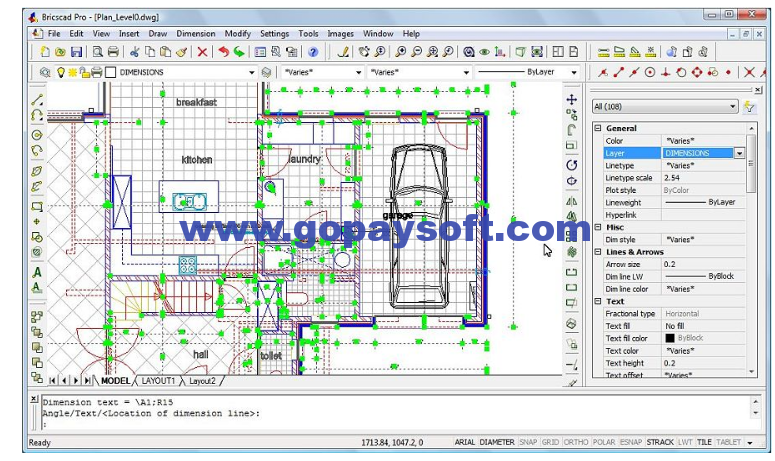Redo with the green curved arrow
Image resolution: width=775 pixels, height=461 pixels.
coord(239,52)
